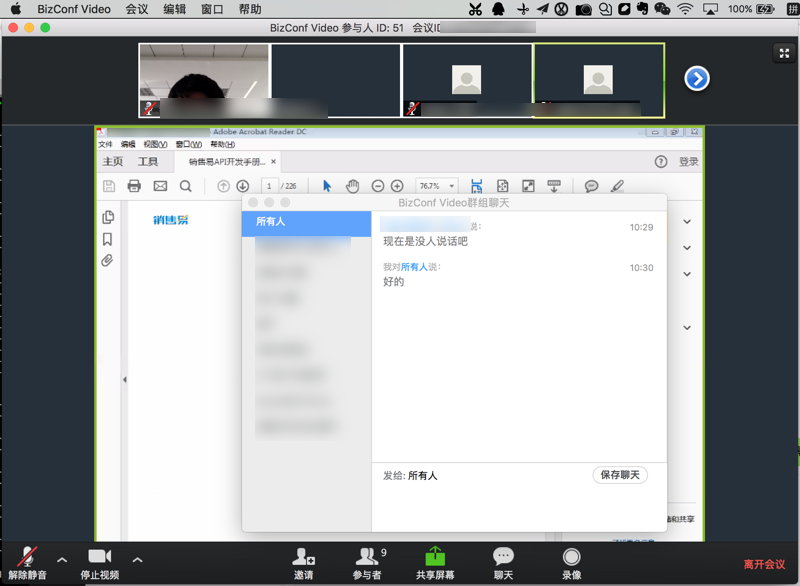Expand first chevron in Acrobat right pane
The width and height of the screenshot is (800, 586).
coord(687,221)
